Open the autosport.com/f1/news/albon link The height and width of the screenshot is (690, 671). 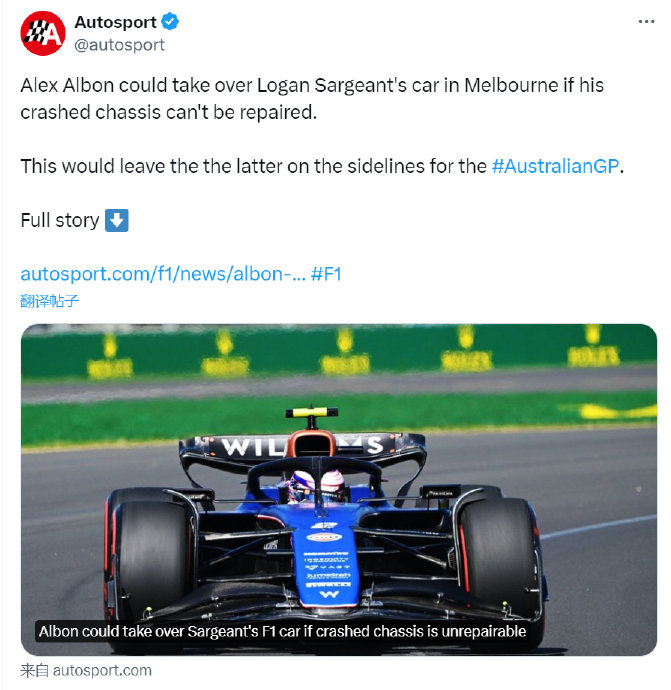point(163,274)
